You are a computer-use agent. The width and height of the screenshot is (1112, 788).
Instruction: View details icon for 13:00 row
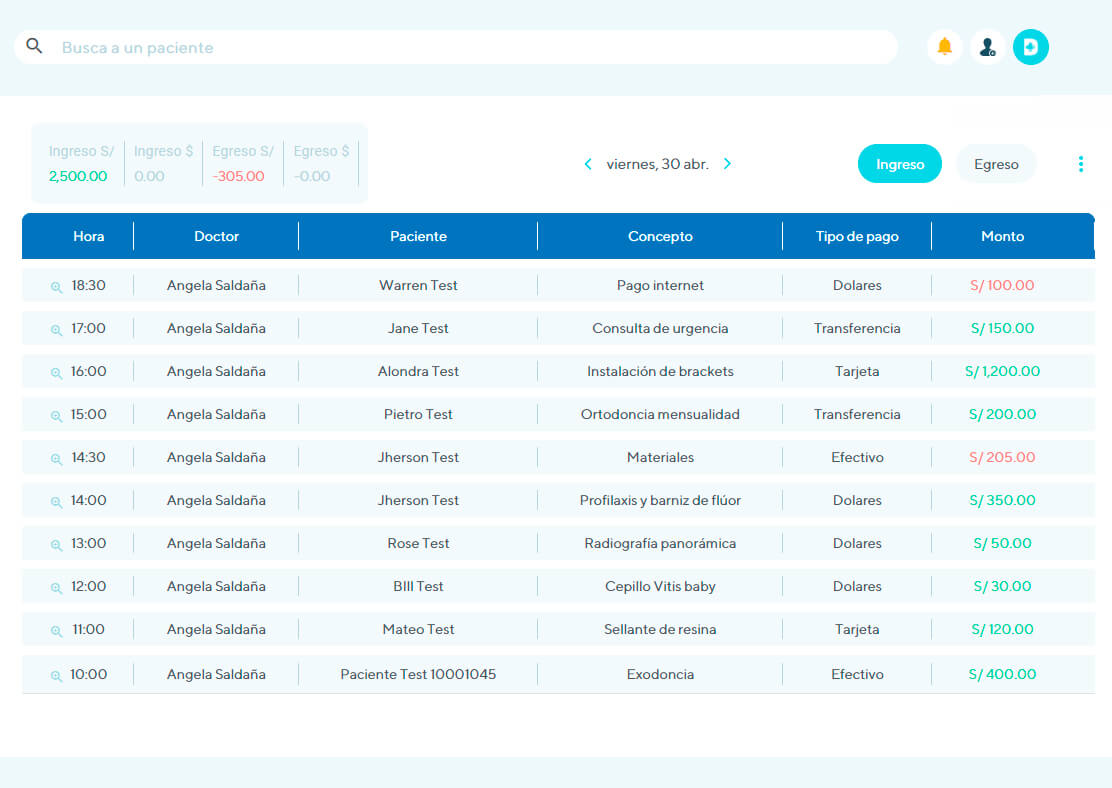tap(56, 545)
